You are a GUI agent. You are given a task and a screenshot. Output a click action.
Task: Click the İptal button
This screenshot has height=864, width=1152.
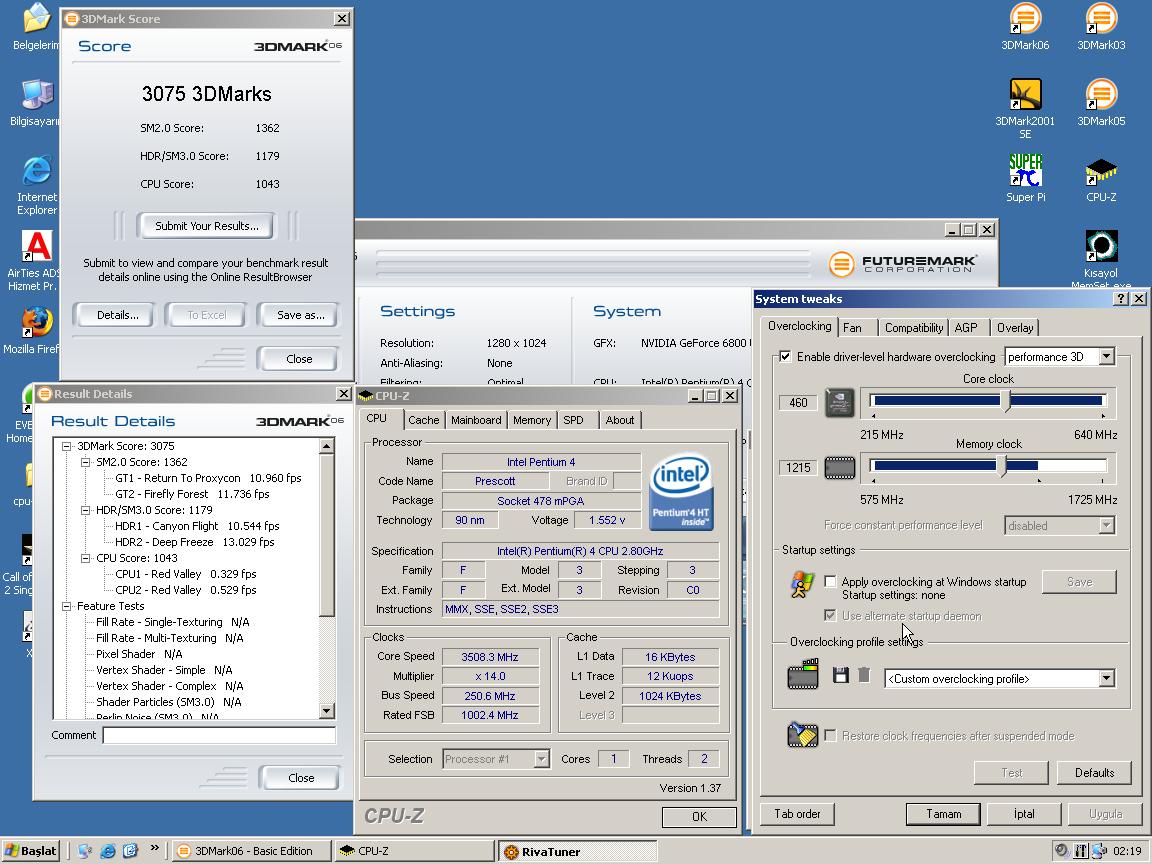pyautogui.click(x=1023, y=813)
